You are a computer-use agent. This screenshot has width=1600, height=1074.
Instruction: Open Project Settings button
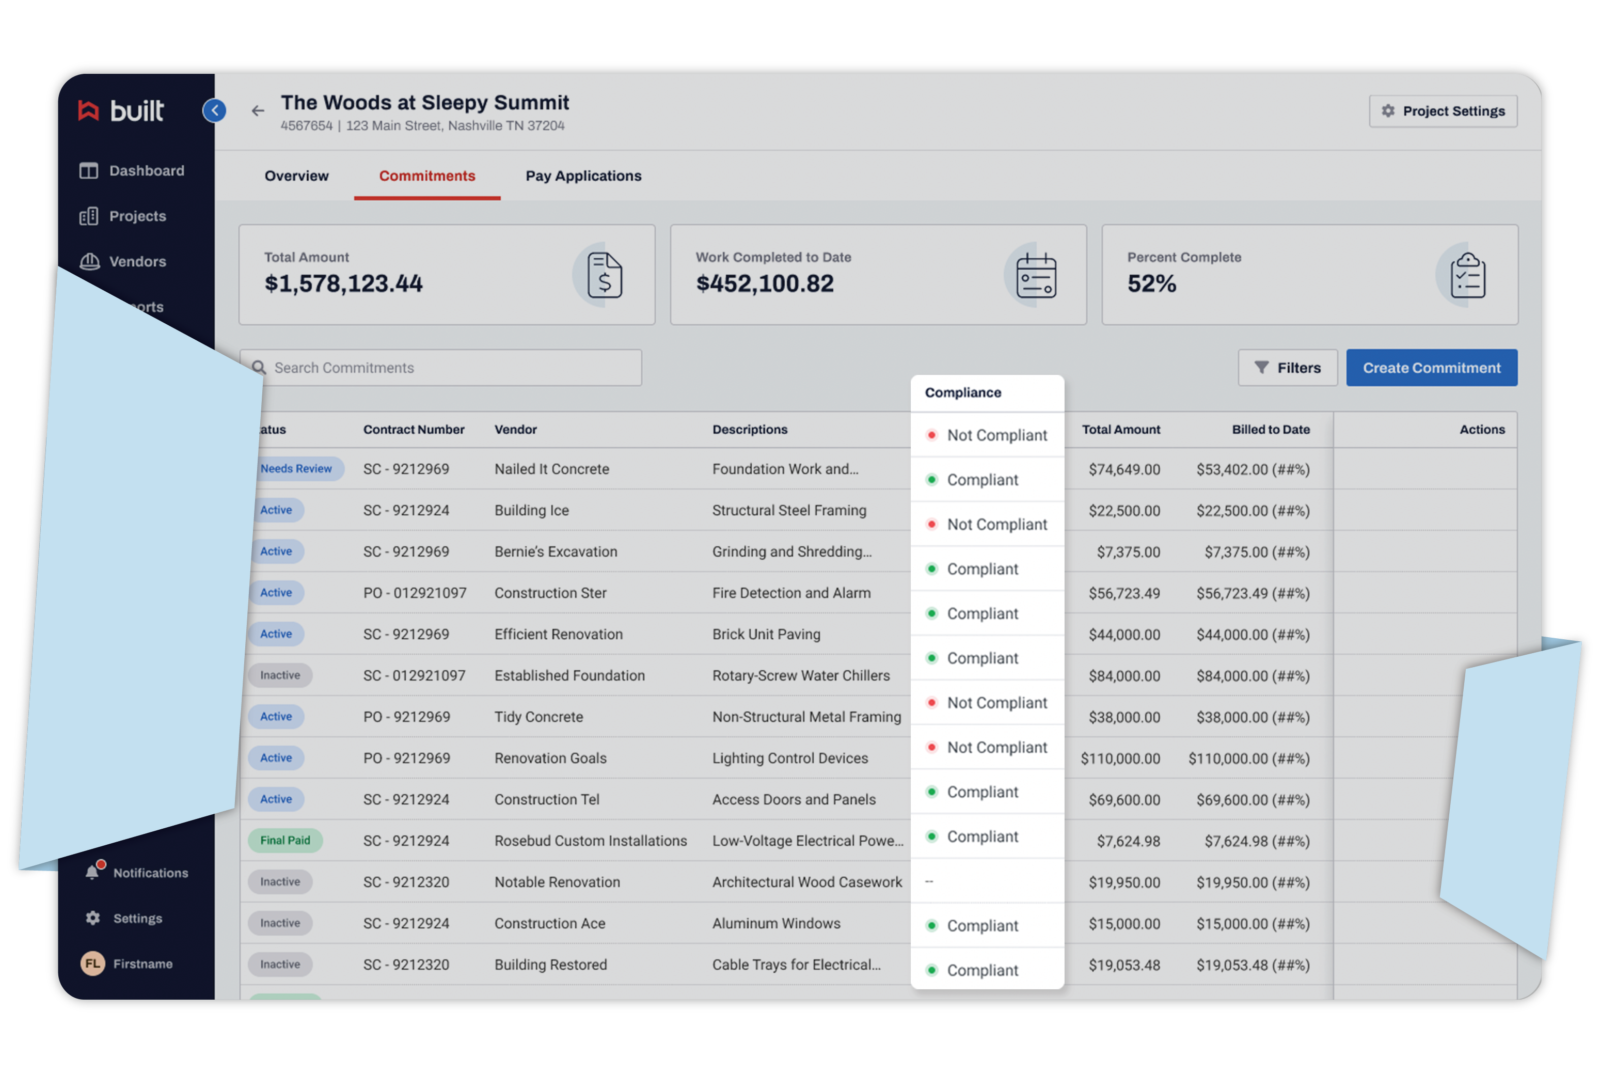1442,111
